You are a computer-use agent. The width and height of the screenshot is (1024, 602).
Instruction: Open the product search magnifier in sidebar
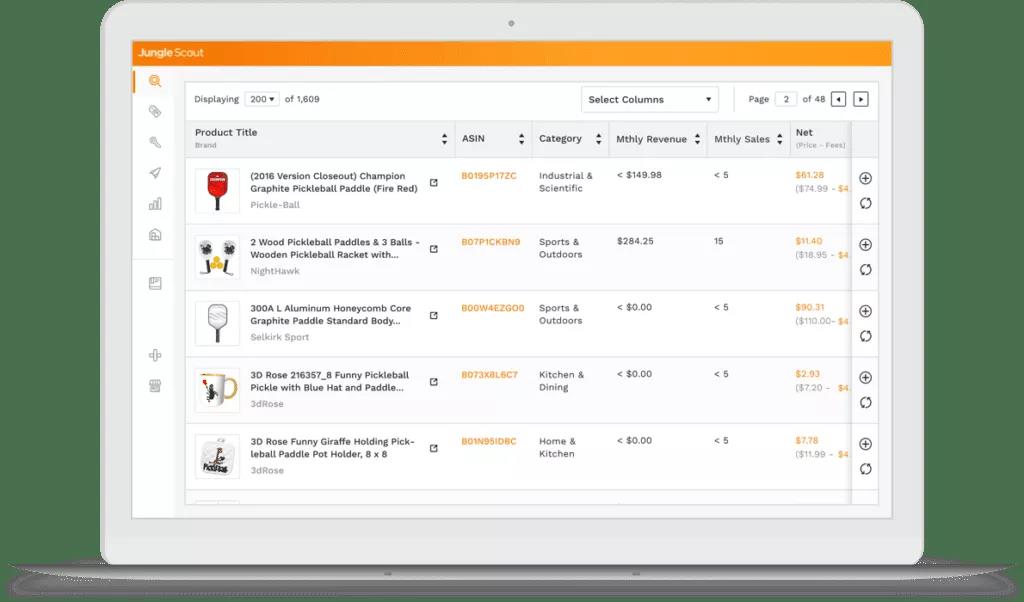click(155, 81)
